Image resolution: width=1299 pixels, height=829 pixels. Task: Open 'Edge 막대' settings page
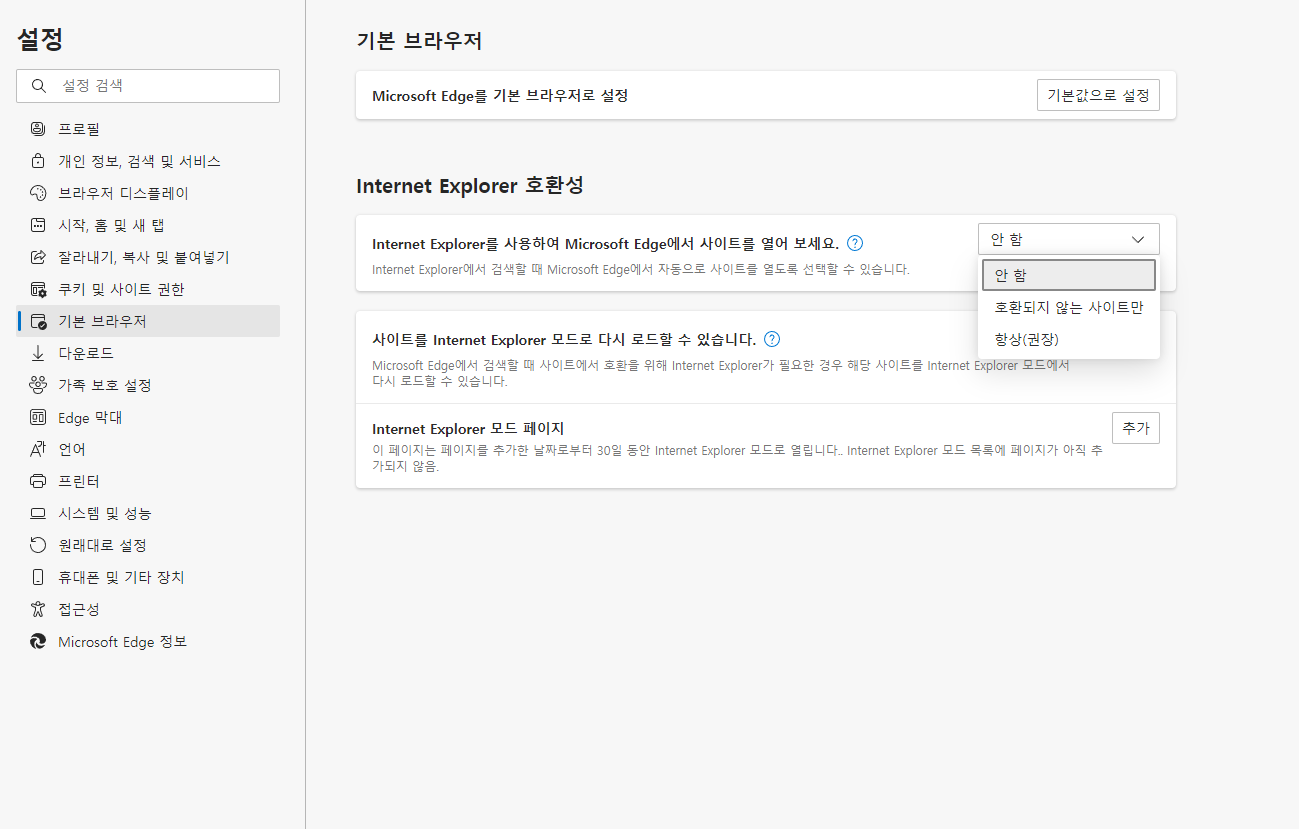pyautogui.click(x=148, y=417)
